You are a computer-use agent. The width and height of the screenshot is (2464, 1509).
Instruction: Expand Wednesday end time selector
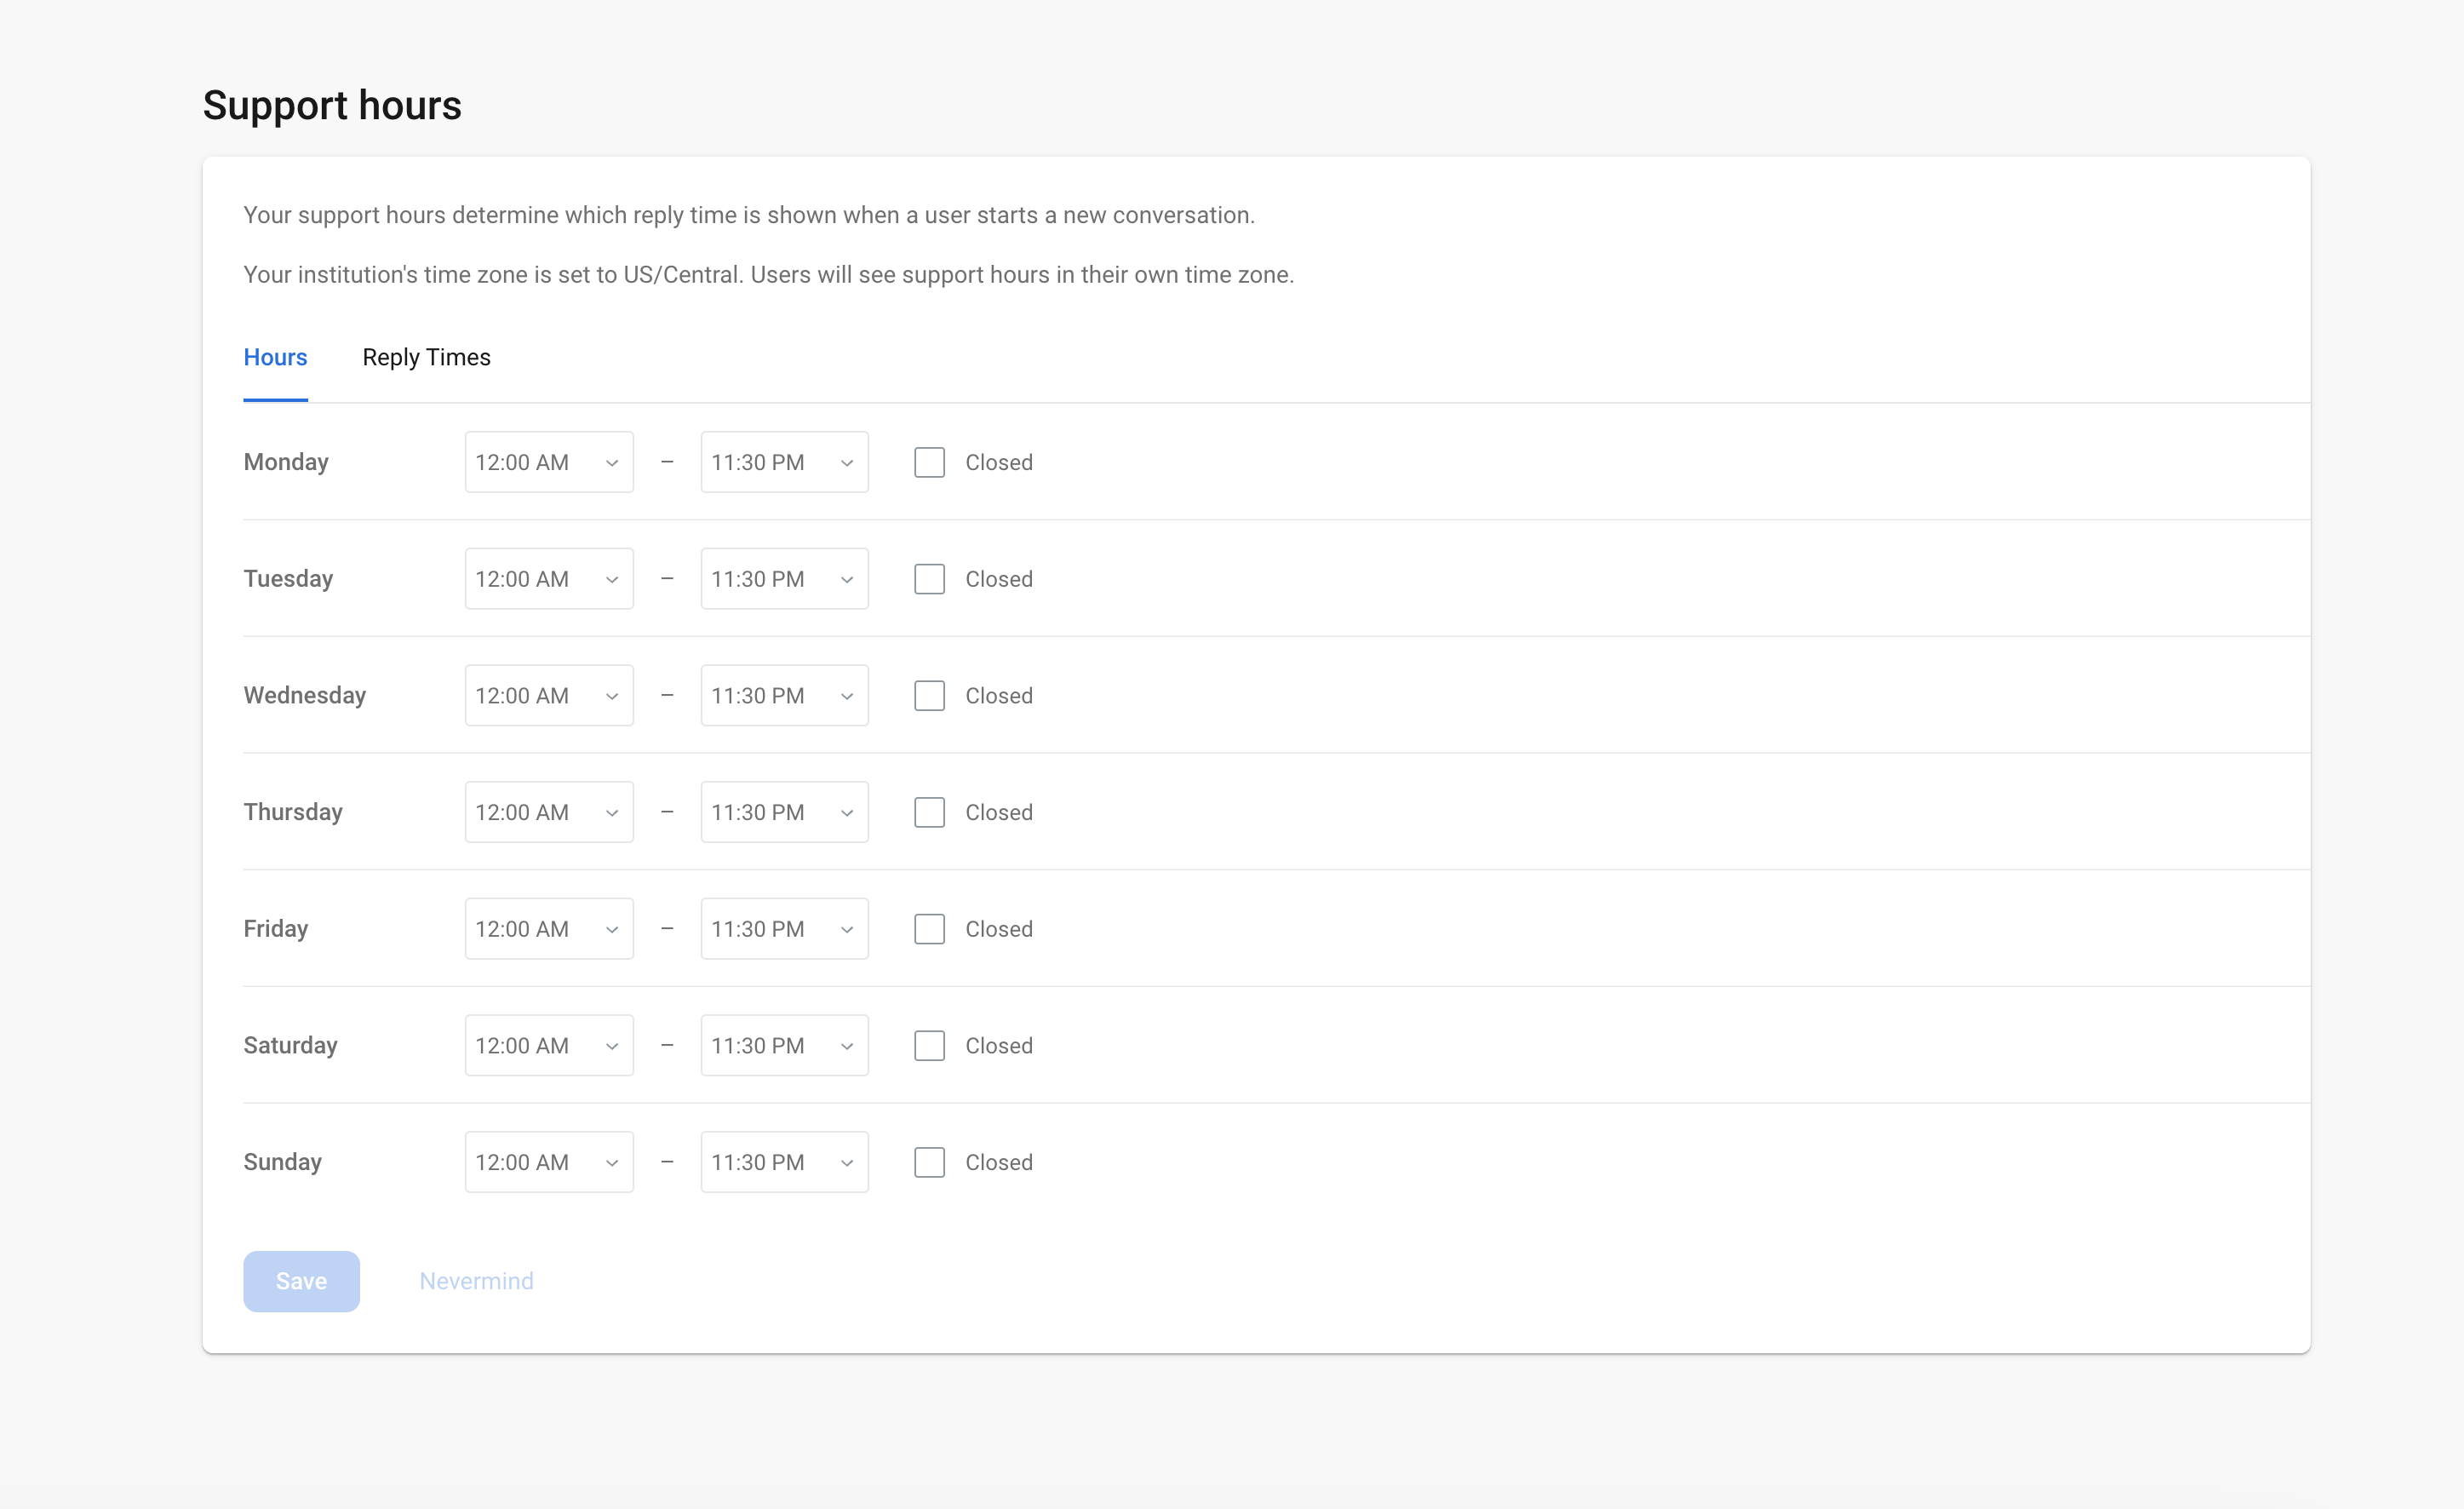point(784,695)
